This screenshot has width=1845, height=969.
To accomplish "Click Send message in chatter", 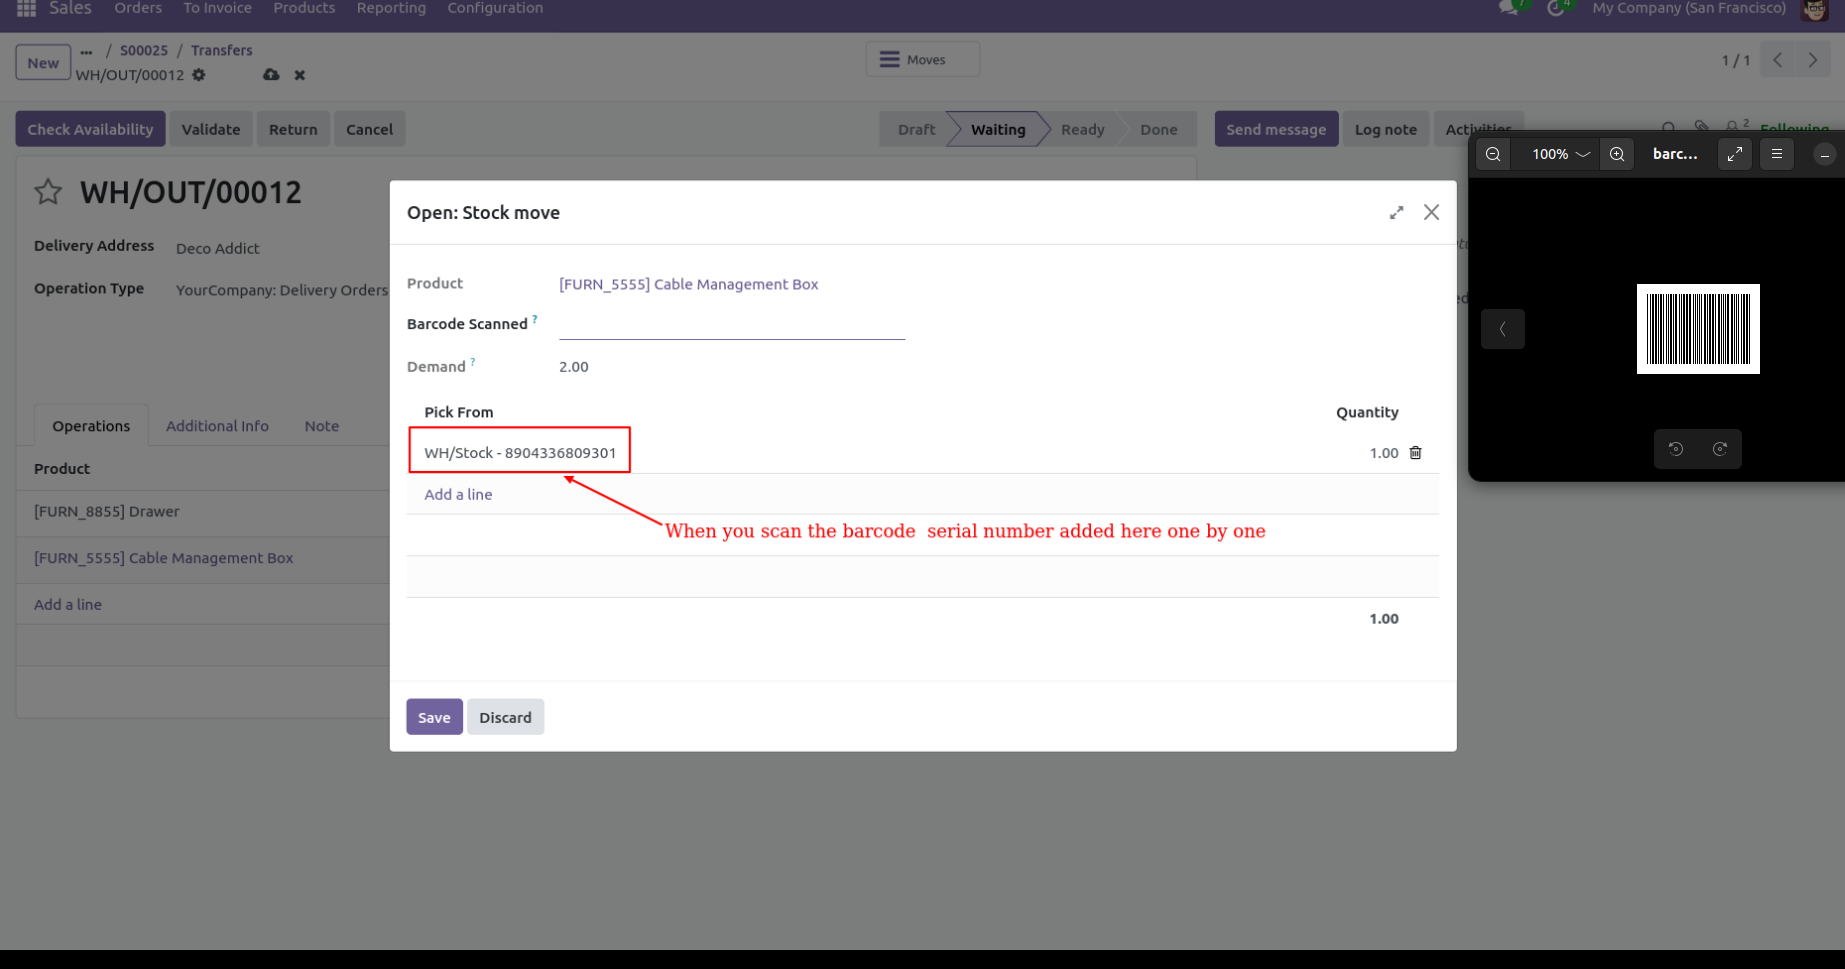I will coord(1276,129).
